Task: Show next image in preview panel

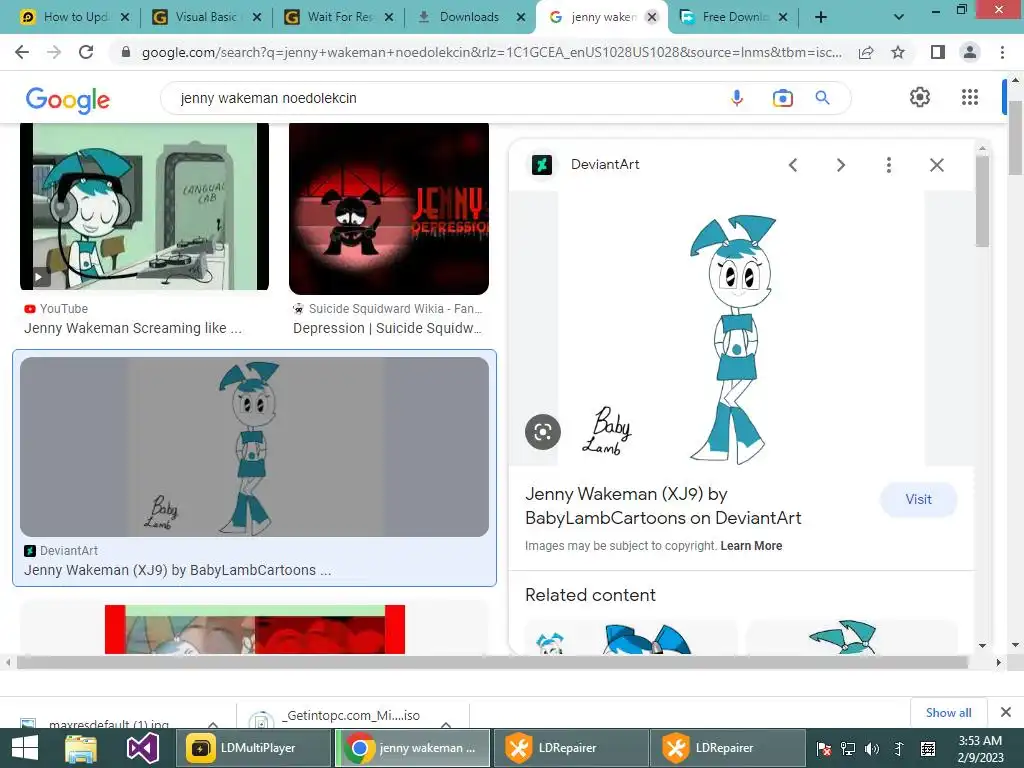Action: [x=840, y=165]
